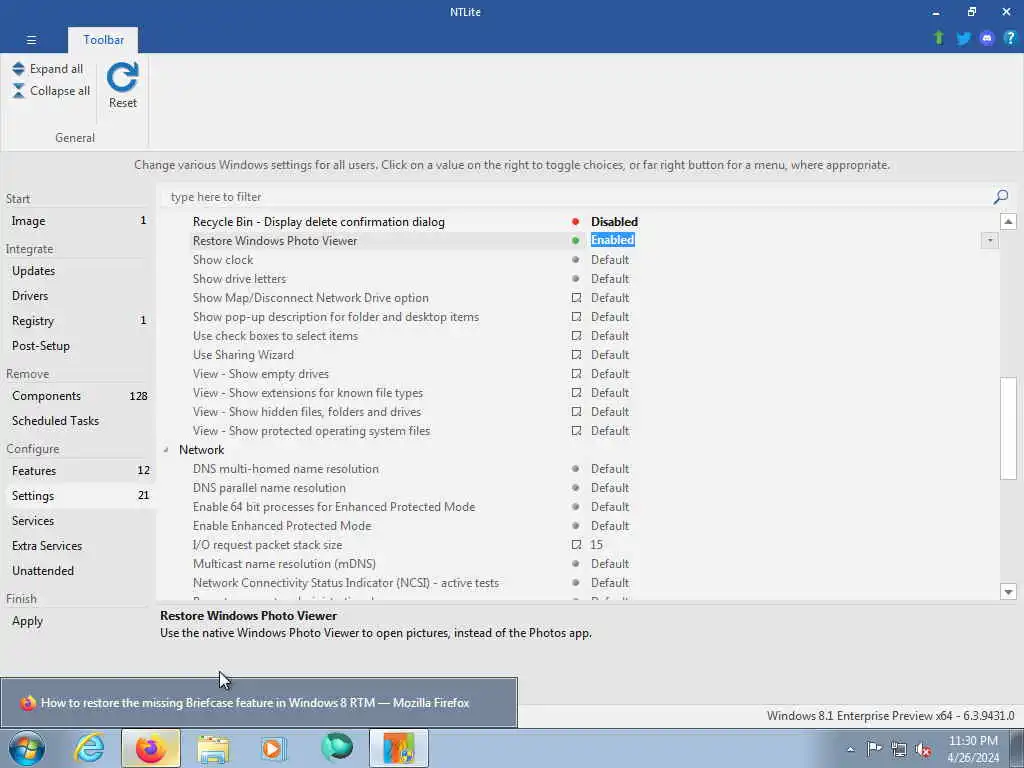Collapse the Network group
This screenshot has width=1024, height=768.
coord(166,449)
